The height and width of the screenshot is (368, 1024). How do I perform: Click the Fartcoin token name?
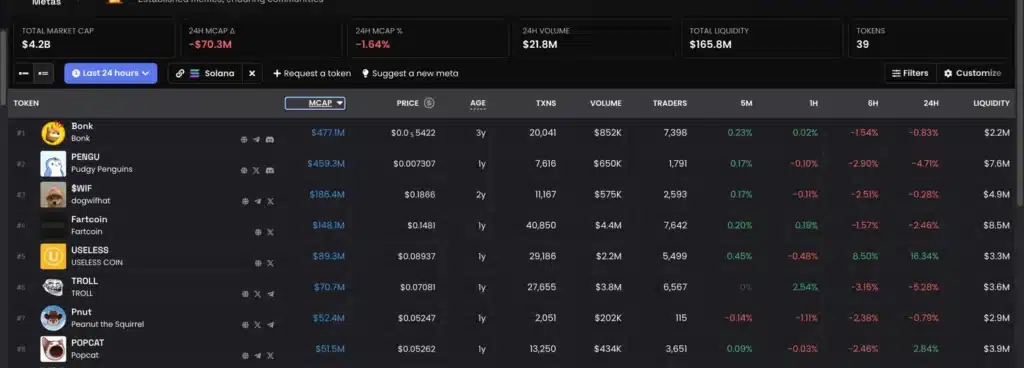[89, 219]
